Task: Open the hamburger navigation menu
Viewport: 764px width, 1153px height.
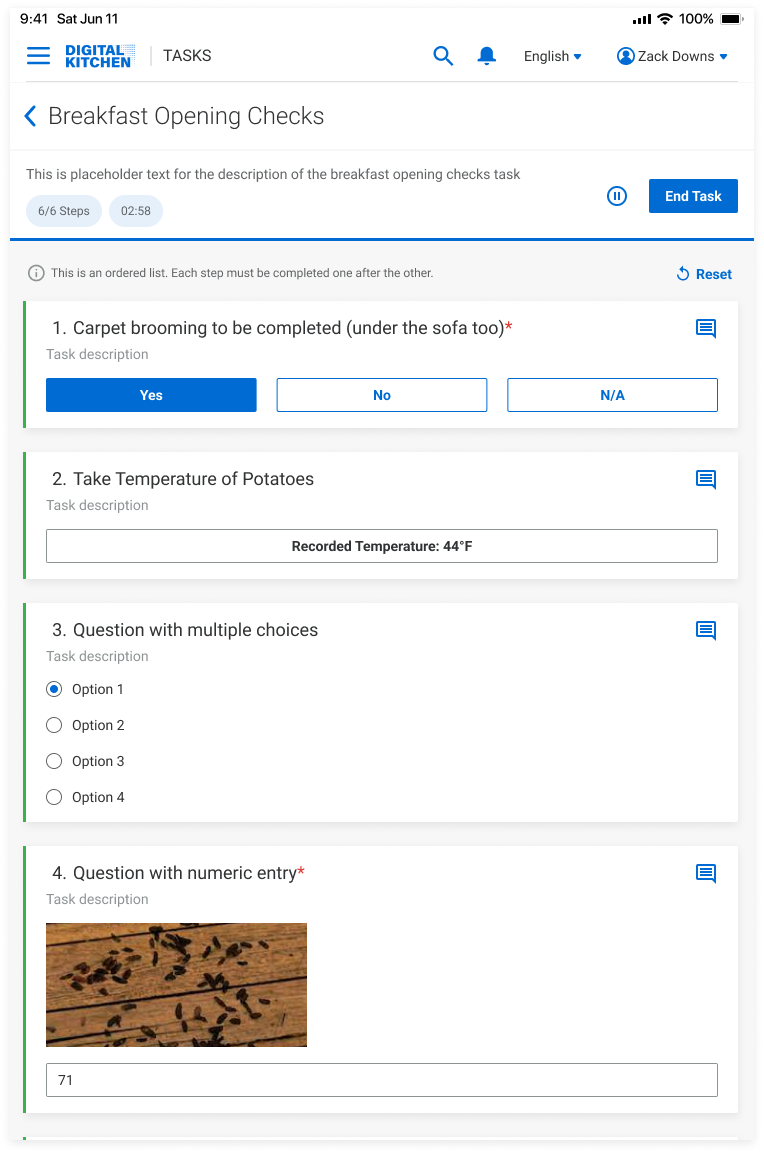Action: coord(38,56)
